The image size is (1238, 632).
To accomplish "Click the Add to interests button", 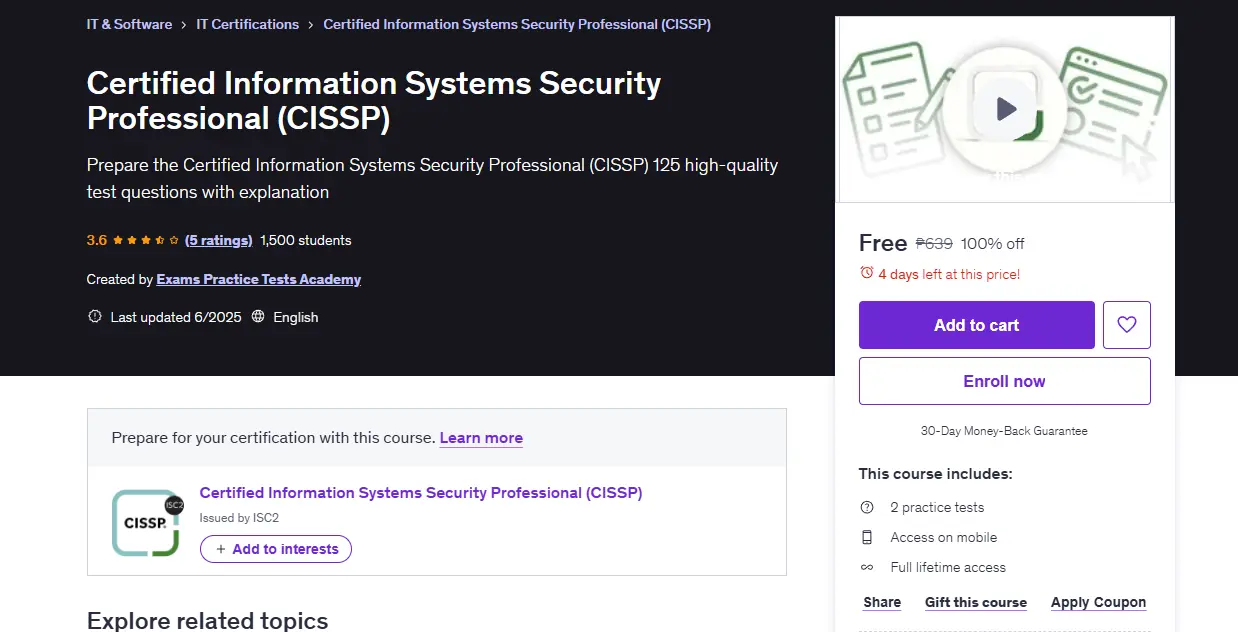I will pos(276,549).
